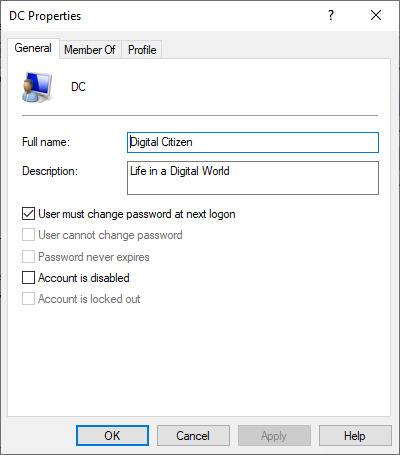Click the question mark help icon in title bar
The height and width of the screenshot is (455, 400).
click(x=330, y=15)
